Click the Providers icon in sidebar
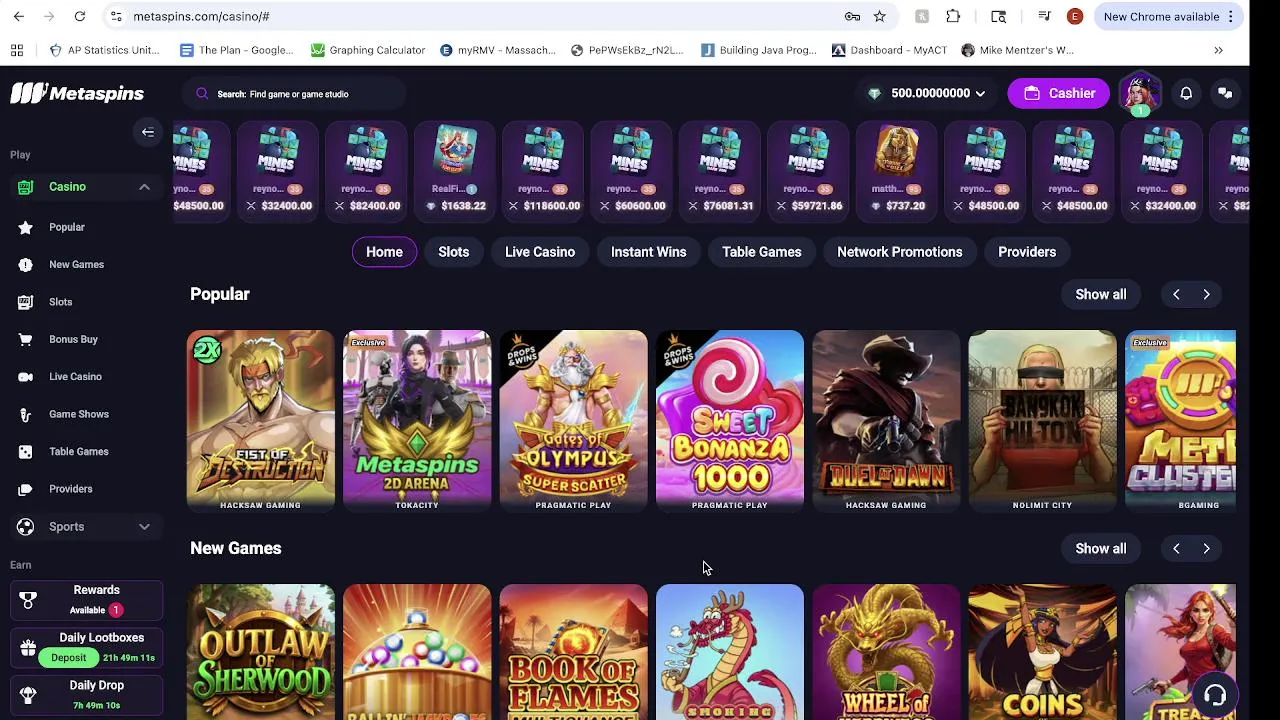Image resolution: width=1280 pixels, height=720 pixels. tap(26, 489)
